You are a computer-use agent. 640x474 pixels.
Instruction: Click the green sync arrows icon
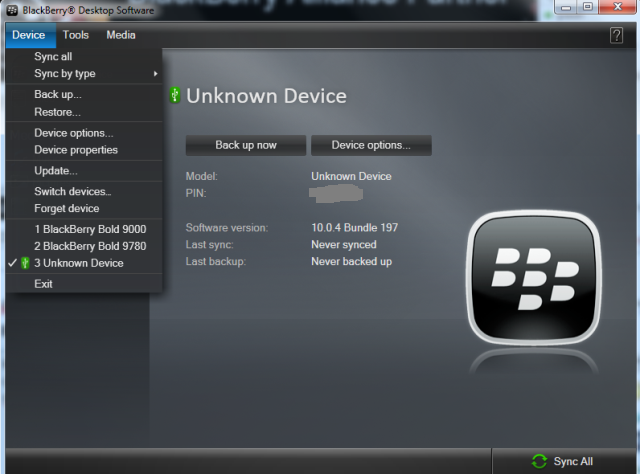pyautogui.click(x=539, y=461)
